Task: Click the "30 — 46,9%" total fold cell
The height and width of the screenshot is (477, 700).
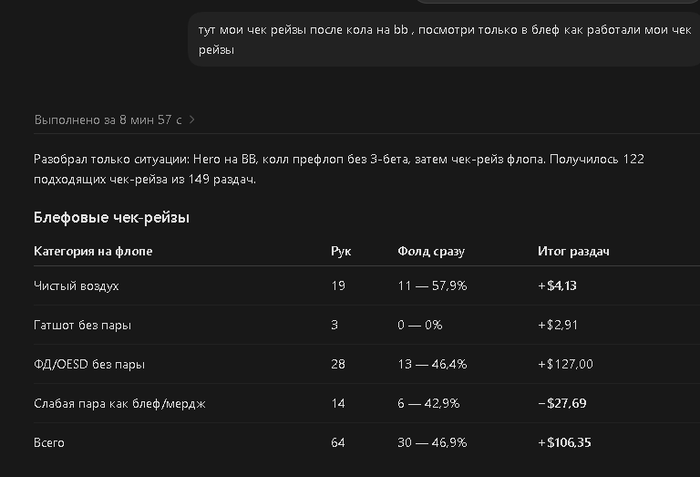Action: [x=432, y=443]
